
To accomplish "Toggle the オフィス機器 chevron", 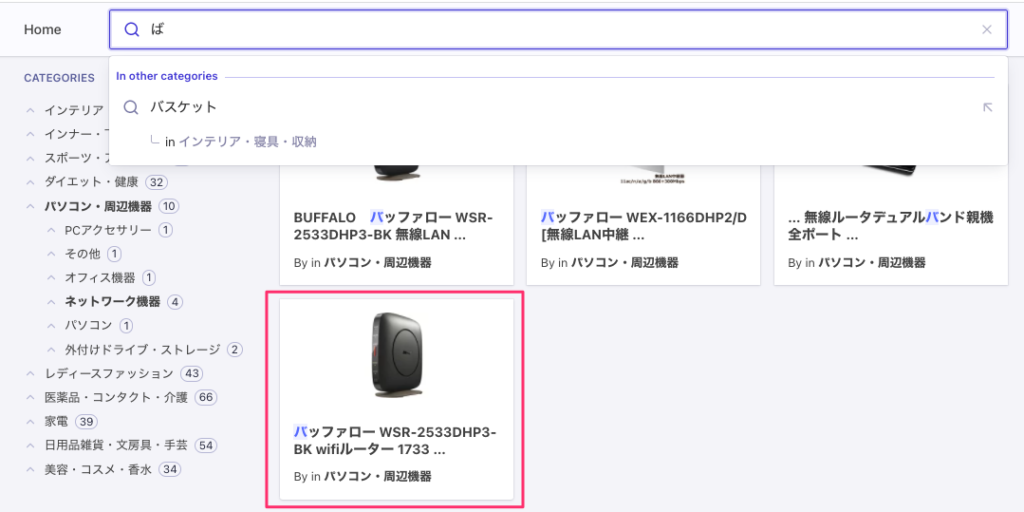I will 51,278.
